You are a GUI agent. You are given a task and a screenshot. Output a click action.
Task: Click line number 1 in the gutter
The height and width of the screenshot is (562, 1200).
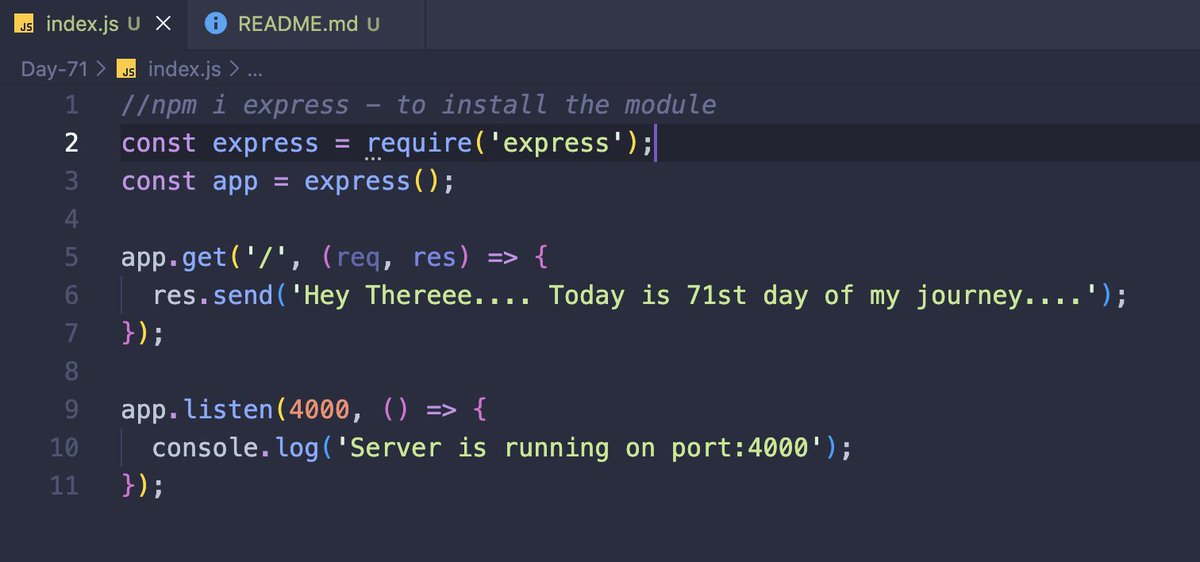click(70, 105)
